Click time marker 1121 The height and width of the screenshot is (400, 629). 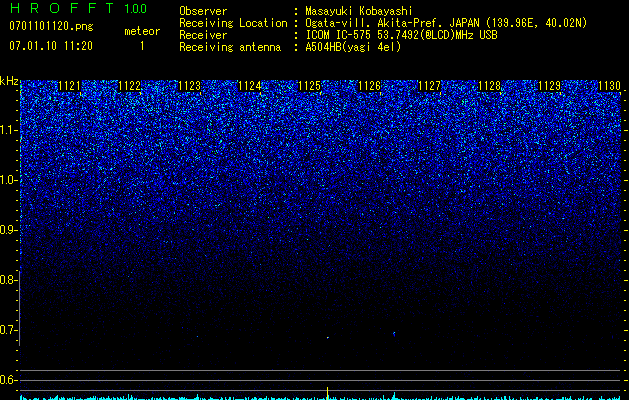click(x=69, y=86)
